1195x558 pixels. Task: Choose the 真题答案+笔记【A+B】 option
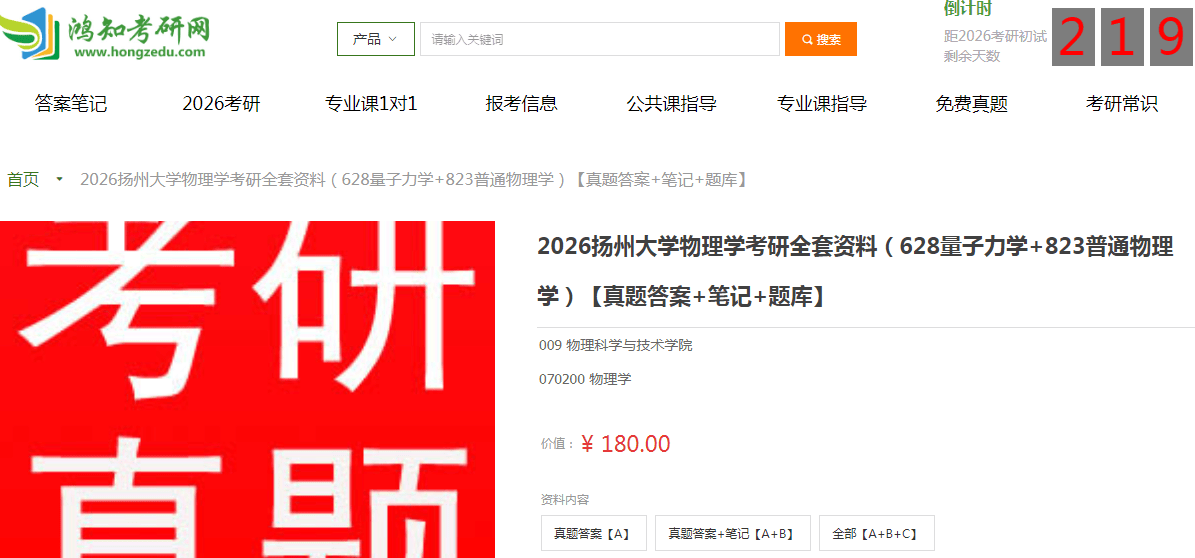click(x=732, y=533)
